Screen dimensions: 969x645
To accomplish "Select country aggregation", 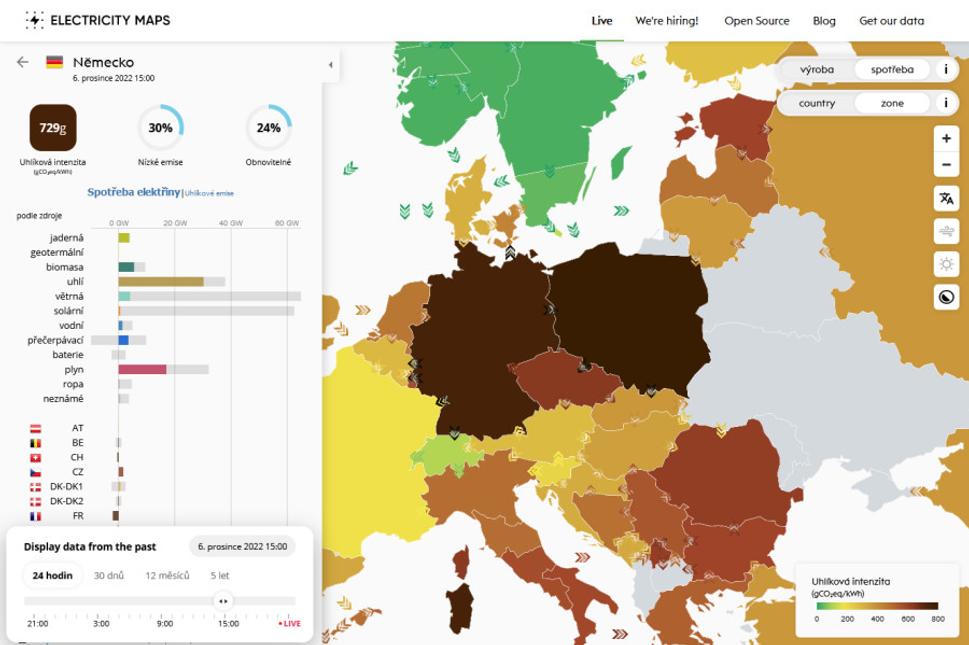I will 816,103.
